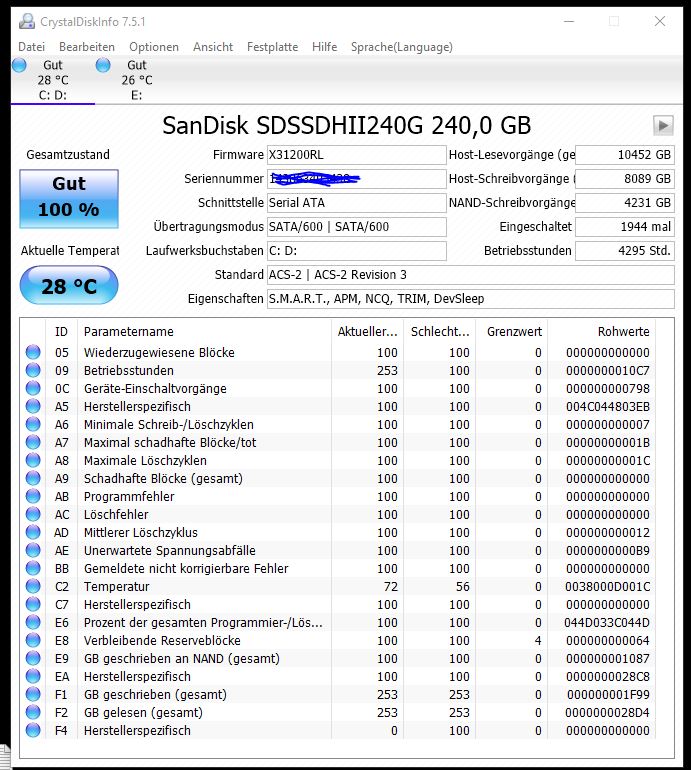Screen dimensions: 691x770
Task: Click the Grenzwert column header
Action: coord(512,332)
